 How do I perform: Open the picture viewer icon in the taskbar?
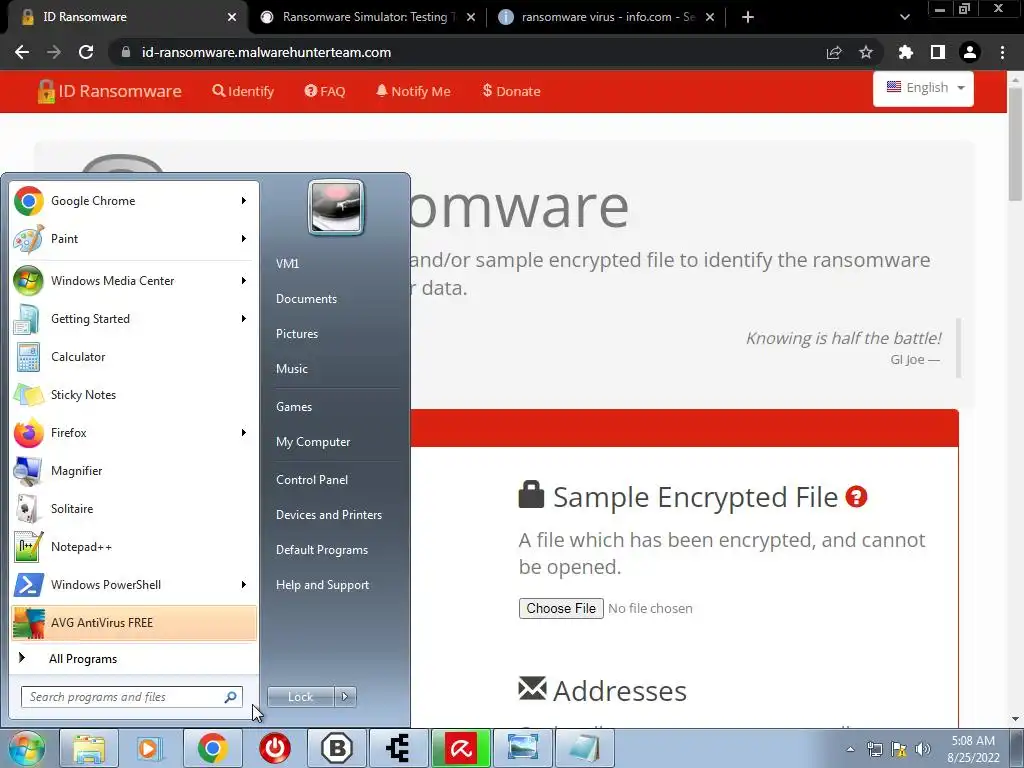coord(522,748)
